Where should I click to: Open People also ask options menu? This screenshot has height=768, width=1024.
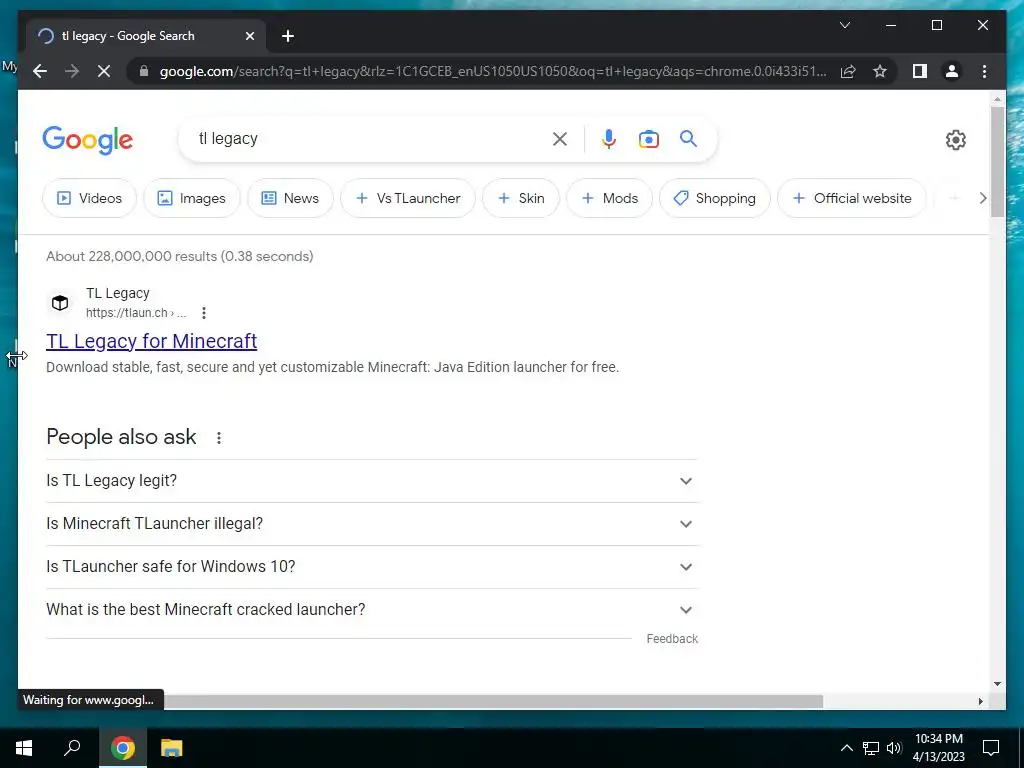[x=219, y=438]
